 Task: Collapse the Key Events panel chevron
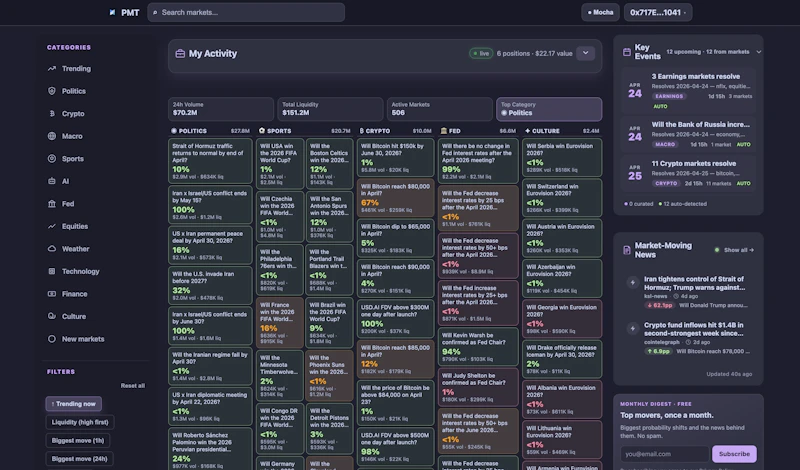click(759, 52)
